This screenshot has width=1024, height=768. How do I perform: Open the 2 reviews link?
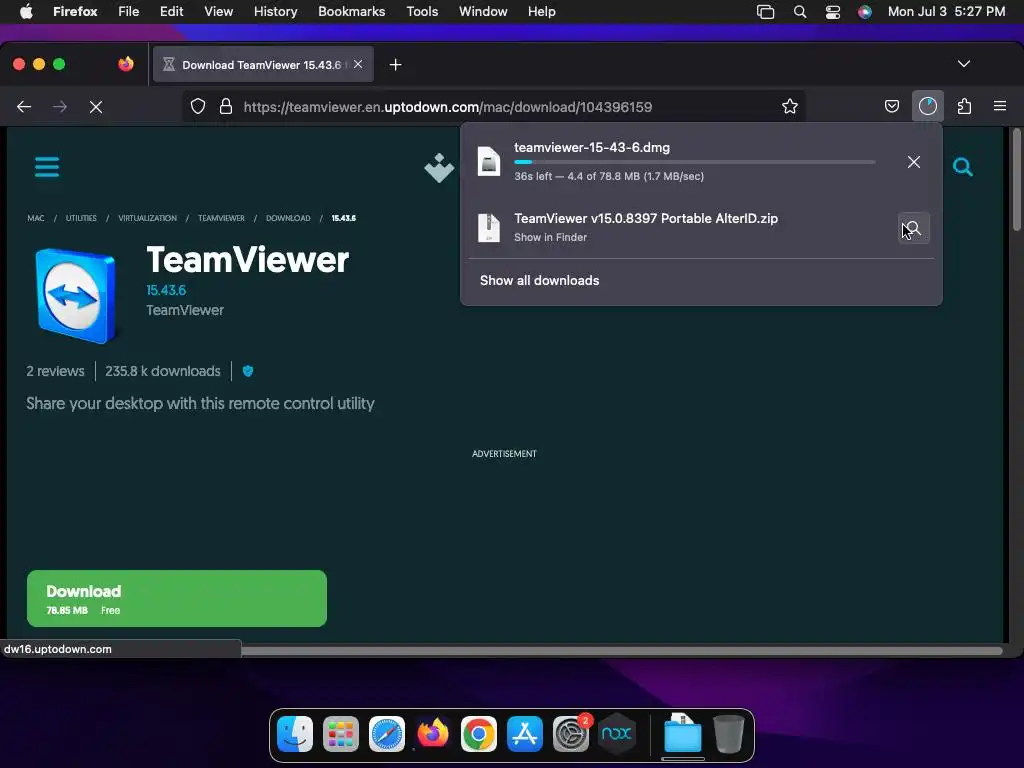(x=56, y=371)
